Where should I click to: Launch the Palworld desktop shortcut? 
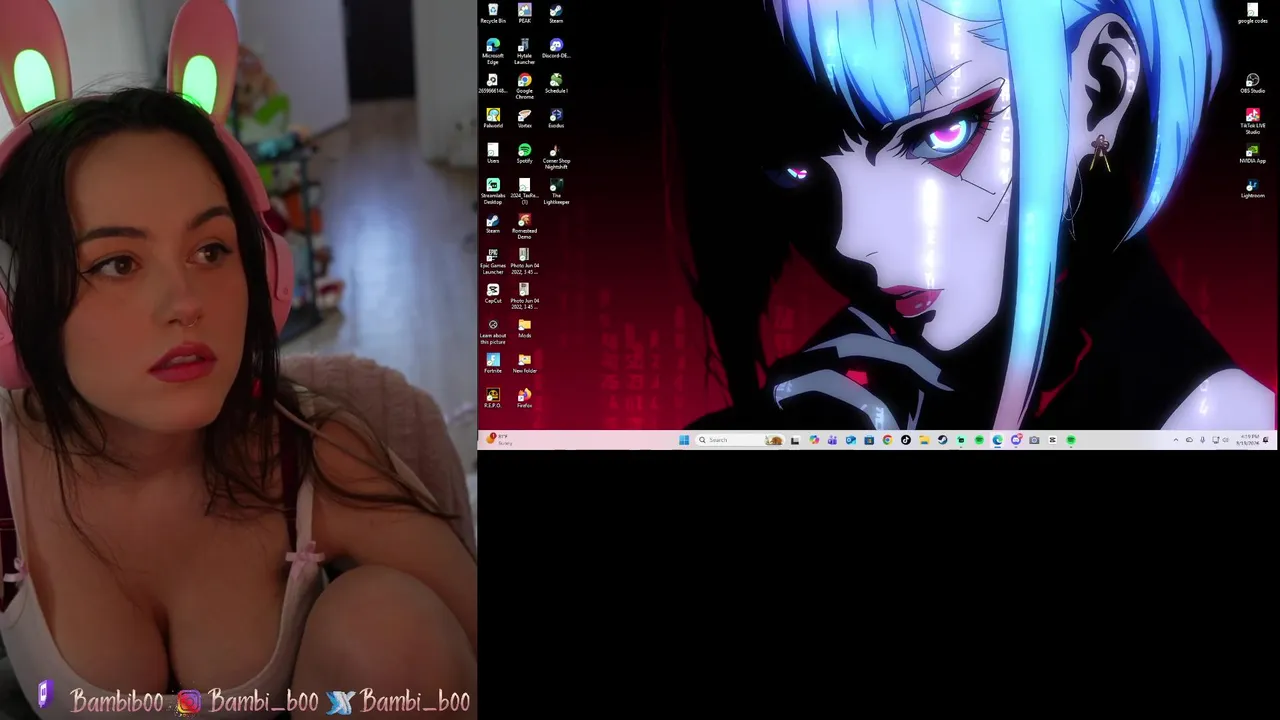pyautogui.click(x=493, y=119)
